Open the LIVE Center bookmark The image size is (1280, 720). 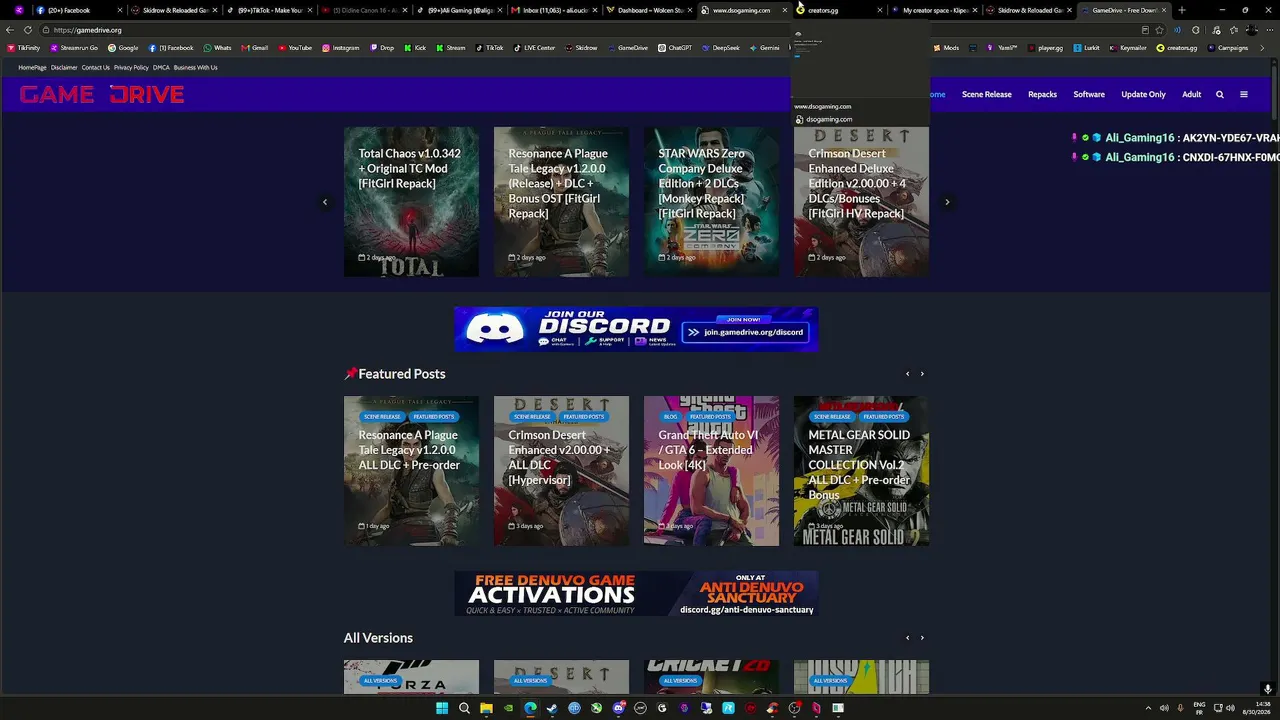coord(534,48)
